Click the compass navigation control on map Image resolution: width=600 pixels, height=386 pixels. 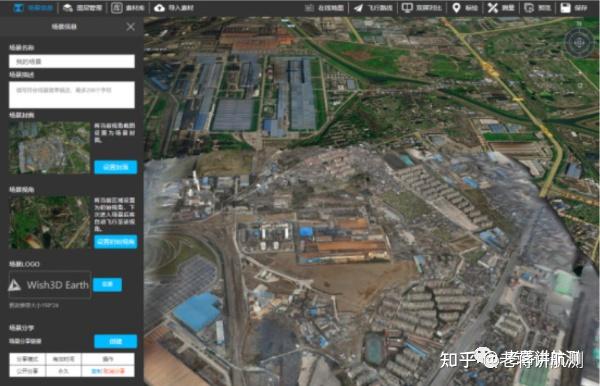click(579, 42)
